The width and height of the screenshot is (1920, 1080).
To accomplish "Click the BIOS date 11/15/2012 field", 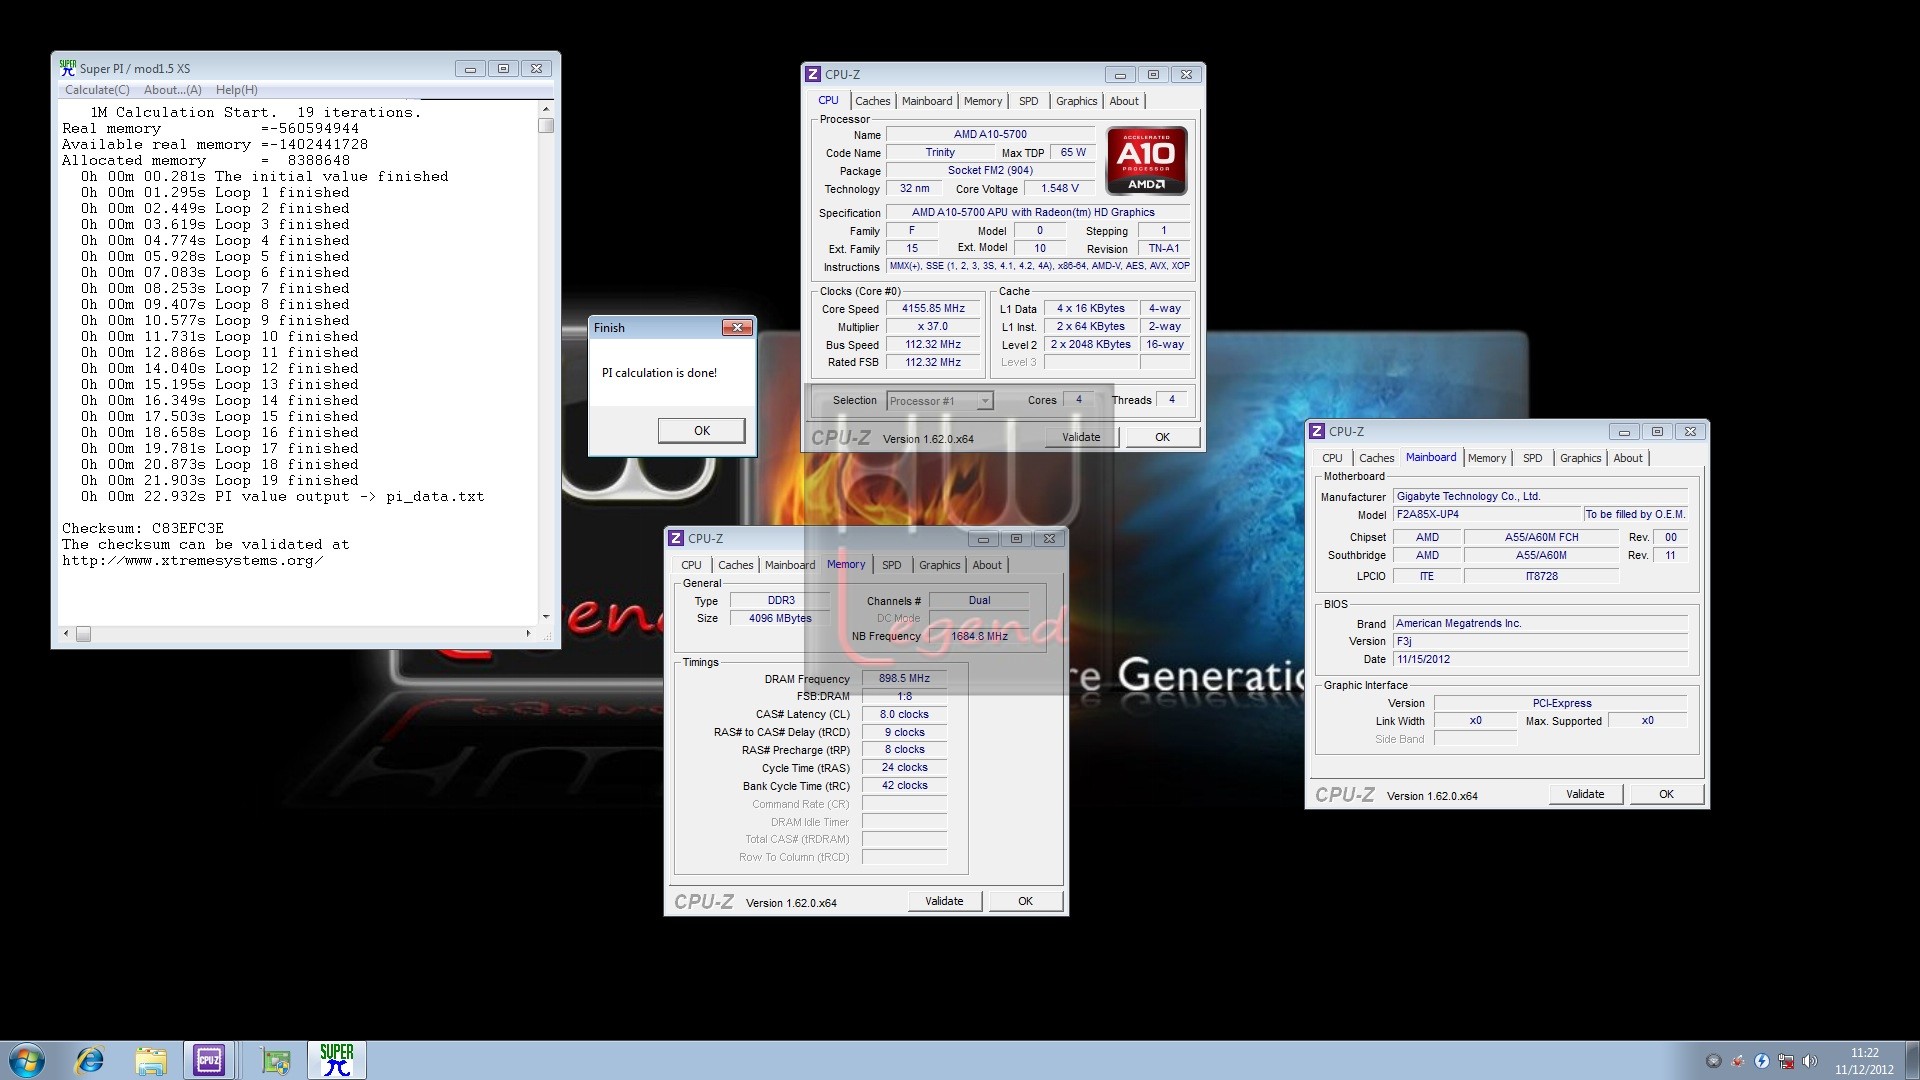I will (x=1540, y=659).
